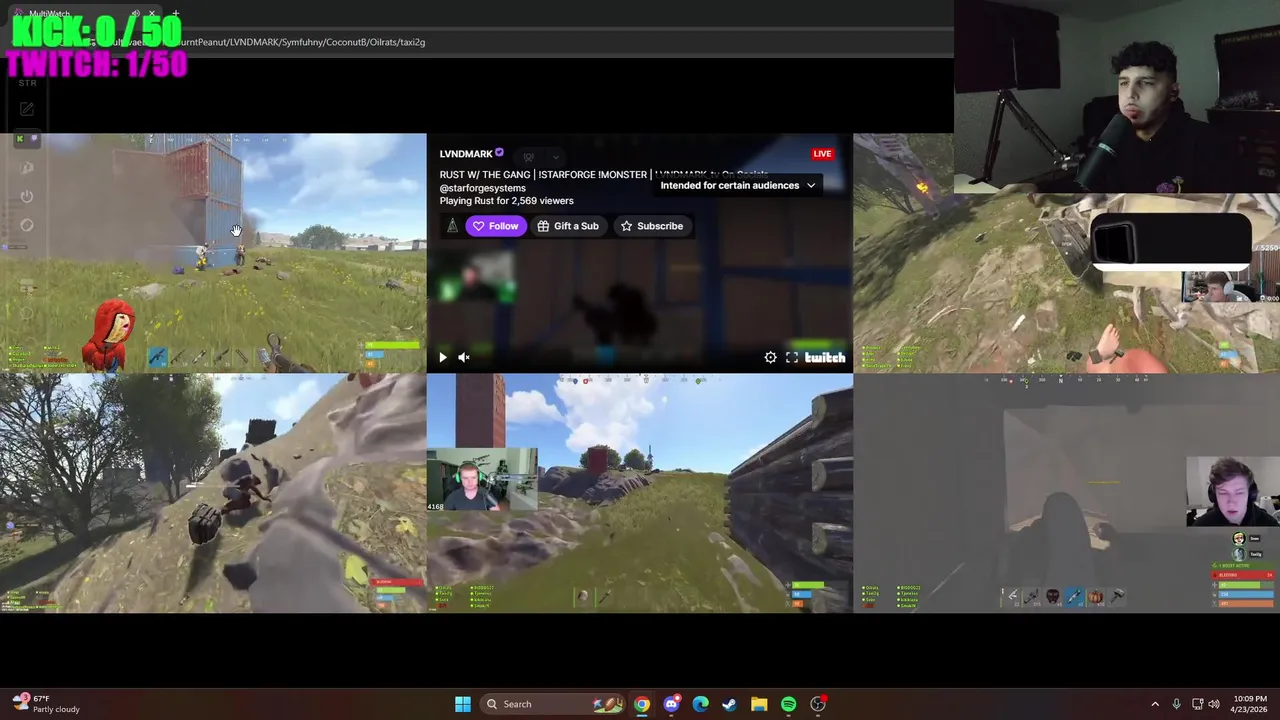Screen dimensions: 1280x720
Task: Select the top-right Rust stream tile
Action: 1066,253
